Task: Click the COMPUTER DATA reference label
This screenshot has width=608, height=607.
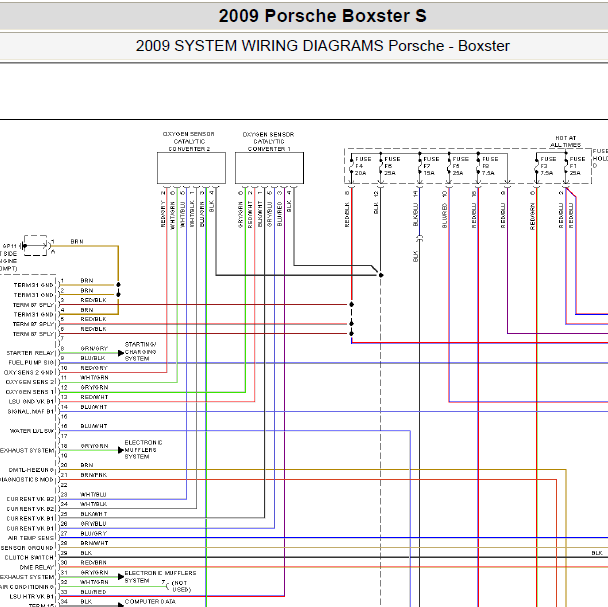Action: pos(150,602)
